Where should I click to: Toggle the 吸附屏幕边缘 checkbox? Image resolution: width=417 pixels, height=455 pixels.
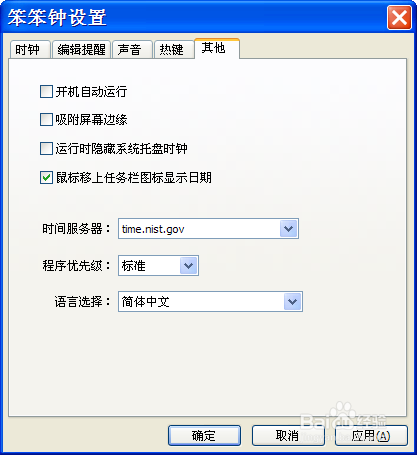click(x=46, y=119)
